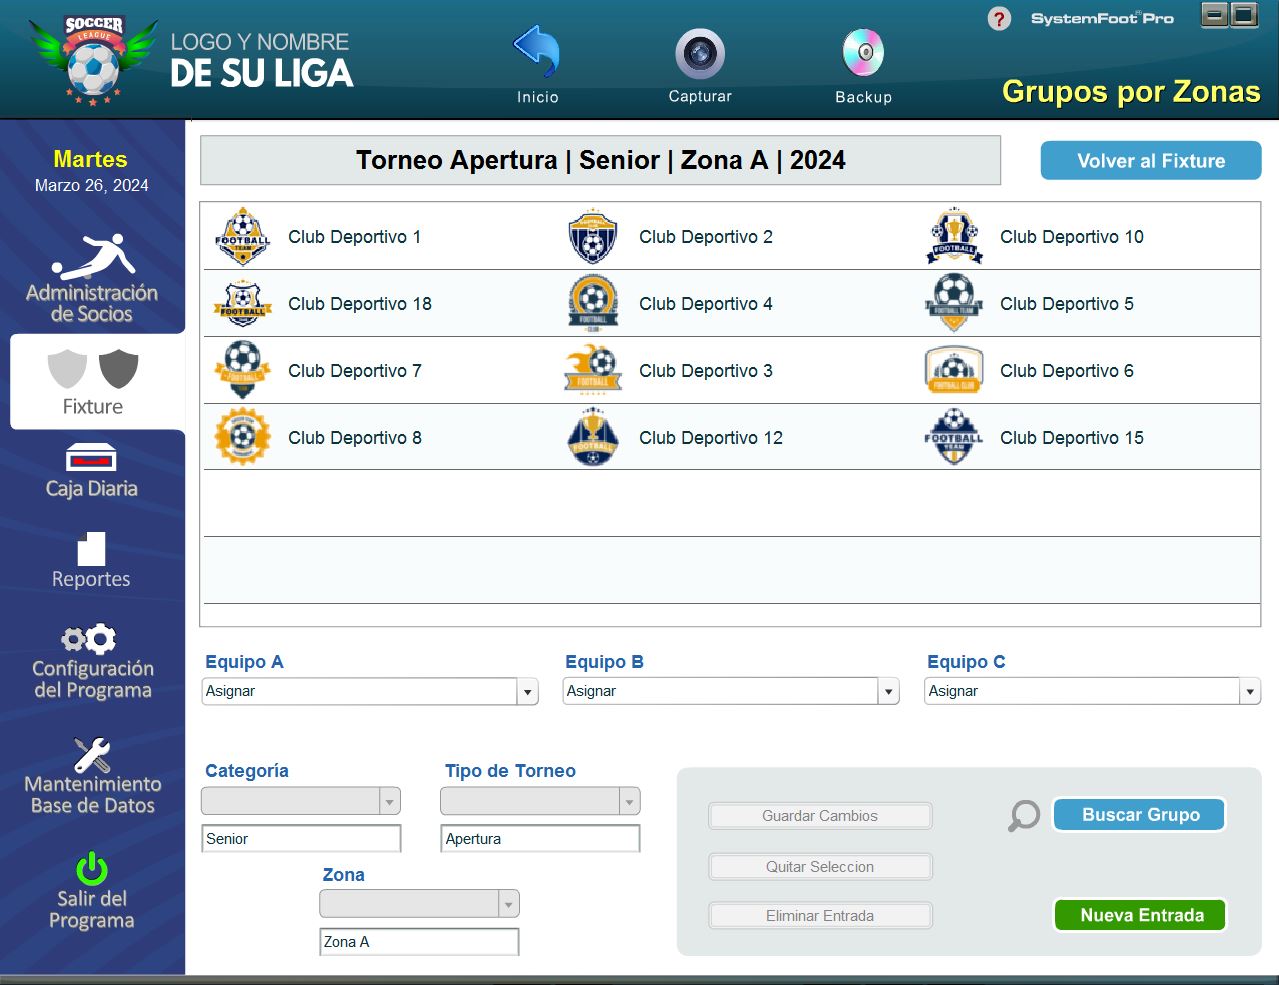The width and height of the screenshot is (1279, 985).
Task: Click Club Deportivo 8 team badge
Action: (x=243, y=437)
